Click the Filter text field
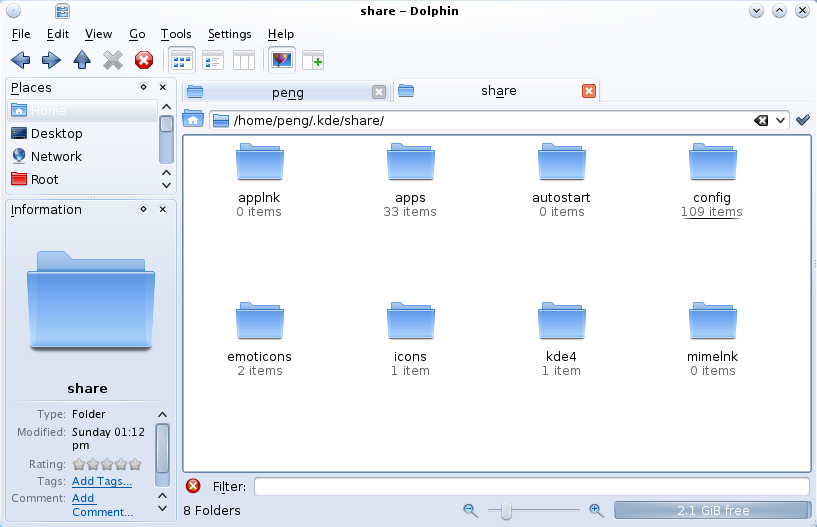Screen dimensions: 817x527 click(531, 486)
